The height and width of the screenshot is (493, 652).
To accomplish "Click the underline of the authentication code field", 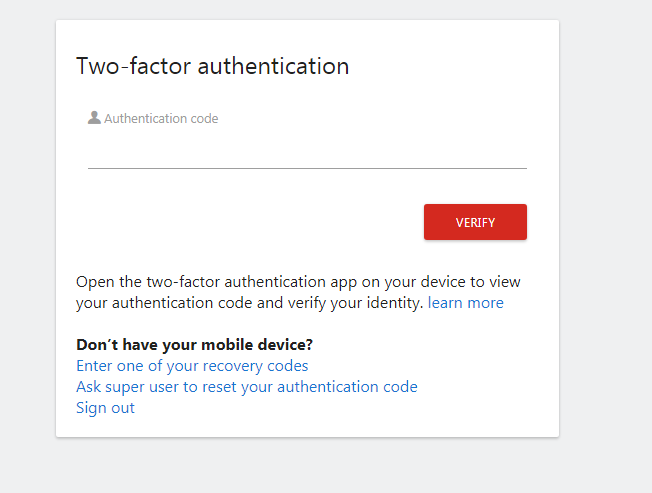I will click(307, 168).
